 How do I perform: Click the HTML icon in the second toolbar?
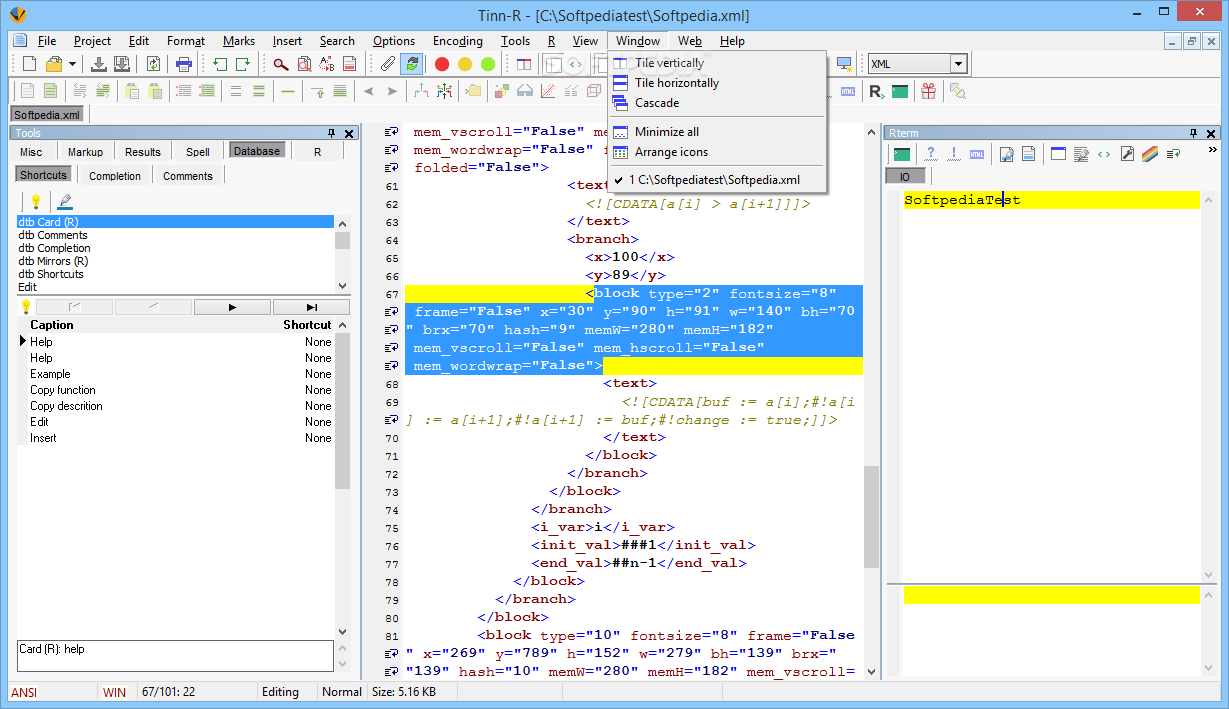click(x=848, y=91)
